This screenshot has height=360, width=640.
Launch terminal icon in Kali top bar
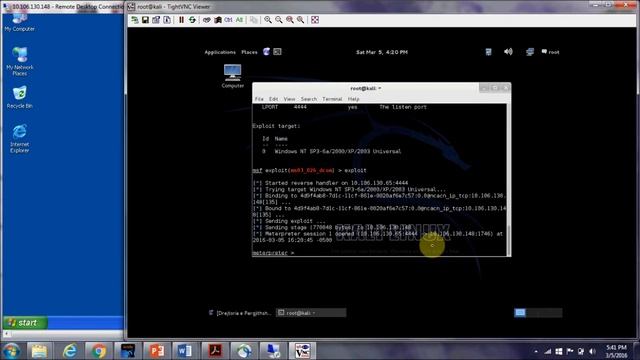point(278,52)
